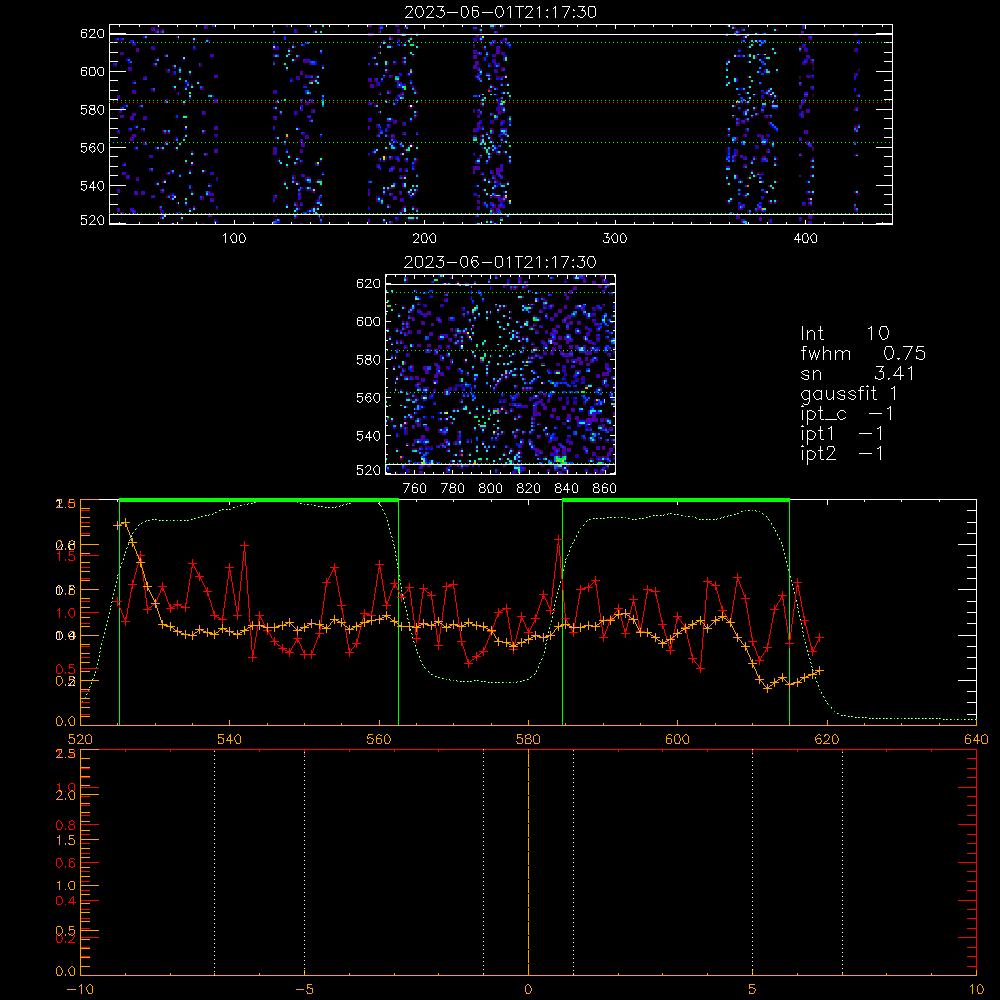Click the '820' x-axis label of middle image

(x=529, y=489)
